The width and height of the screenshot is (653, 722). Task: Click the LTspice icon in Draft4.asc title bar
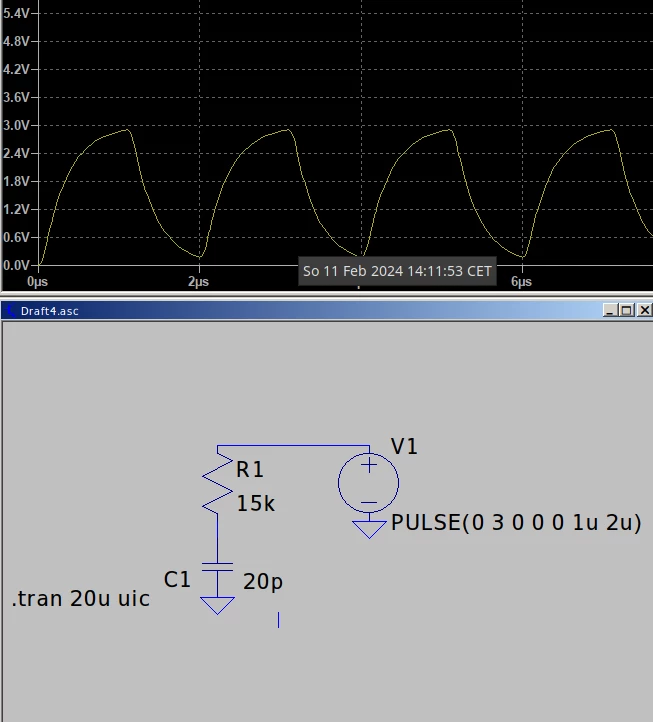point(10,311)
